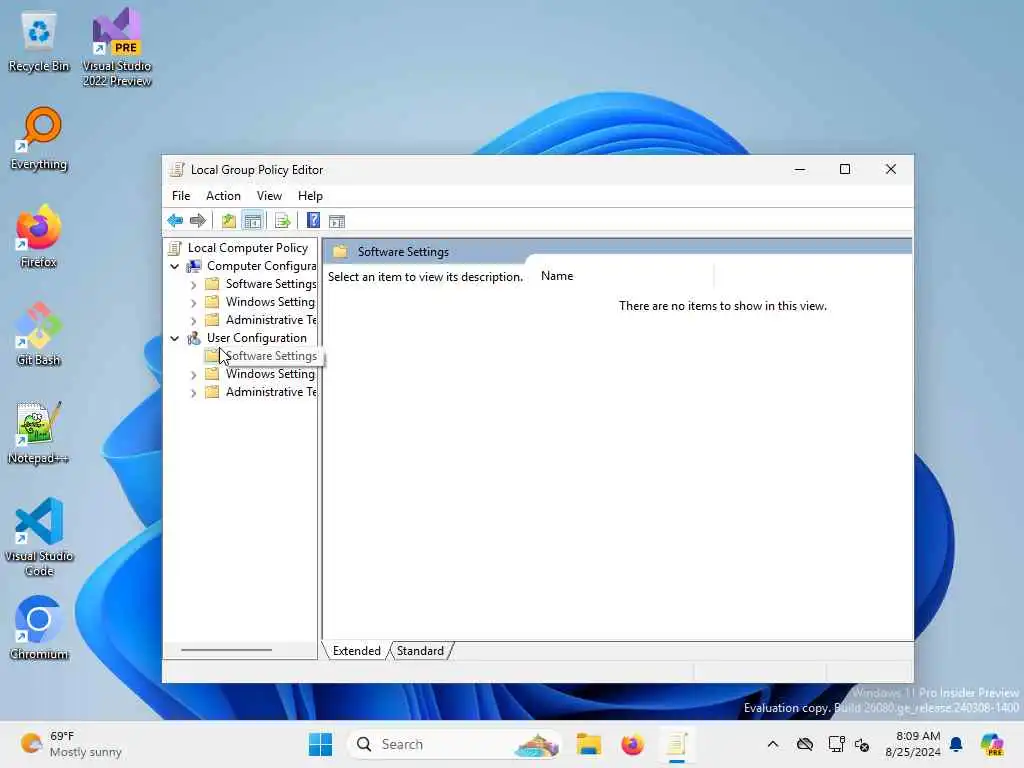Select Windows Settings under User Configuration

click(270, 374)
